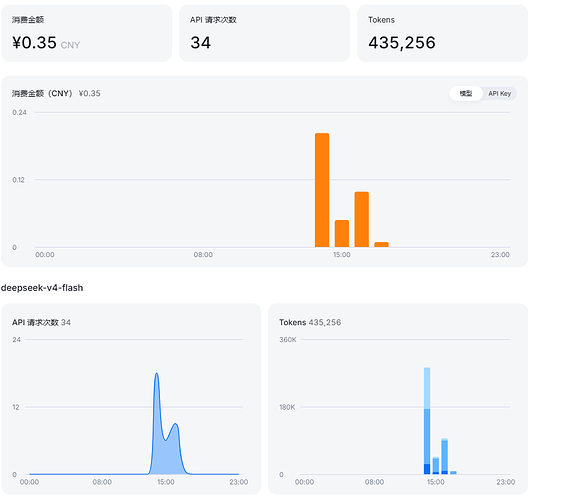Screen dimensions: 562x499
Task: Click the tallest orange spending bar
Action: pos(322,190)
